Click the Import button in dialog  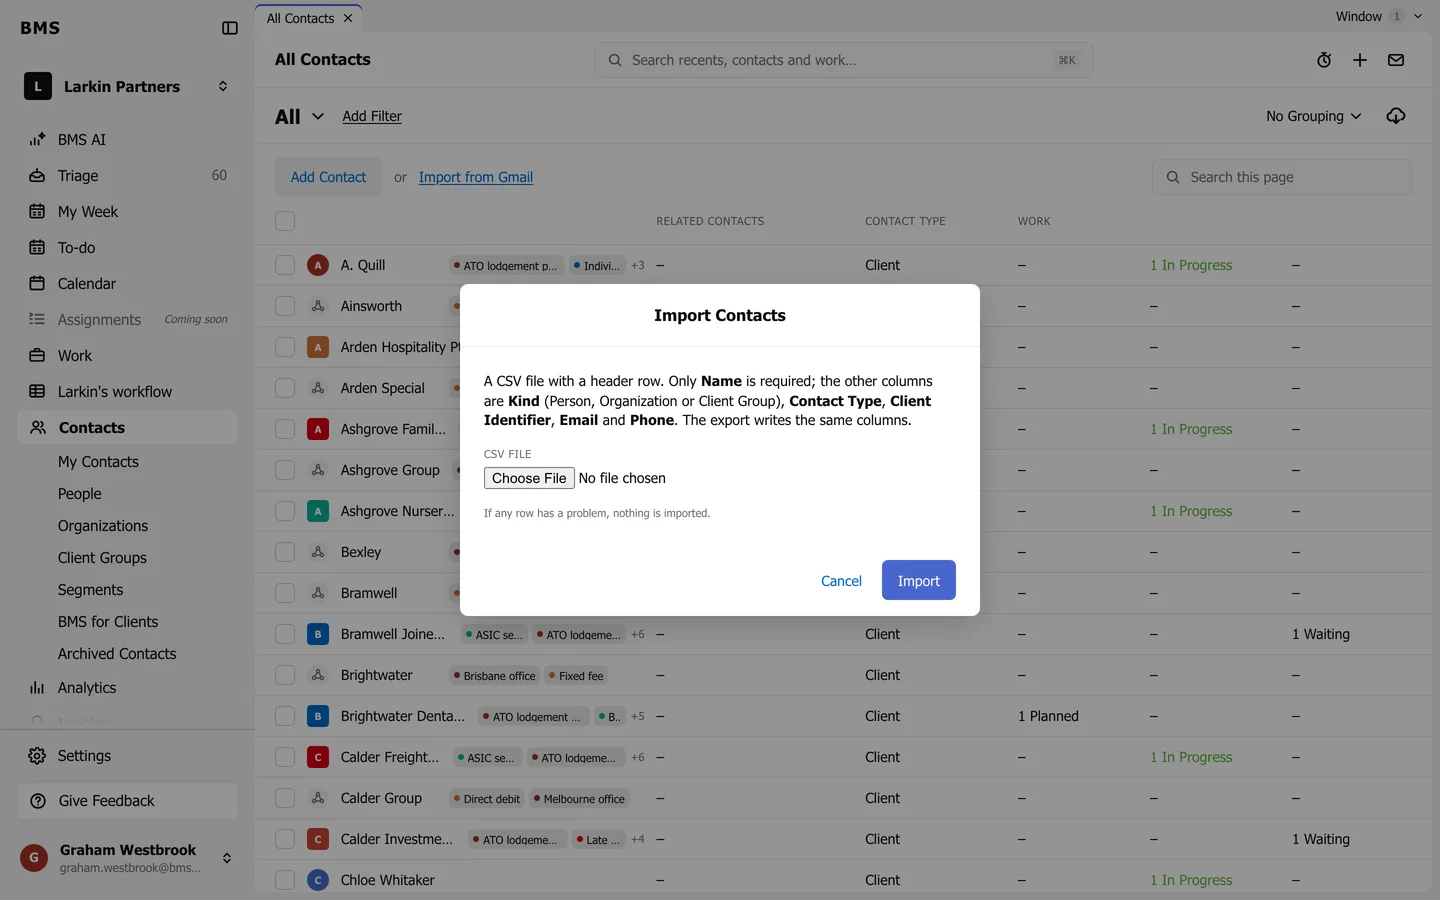(919, 580)
